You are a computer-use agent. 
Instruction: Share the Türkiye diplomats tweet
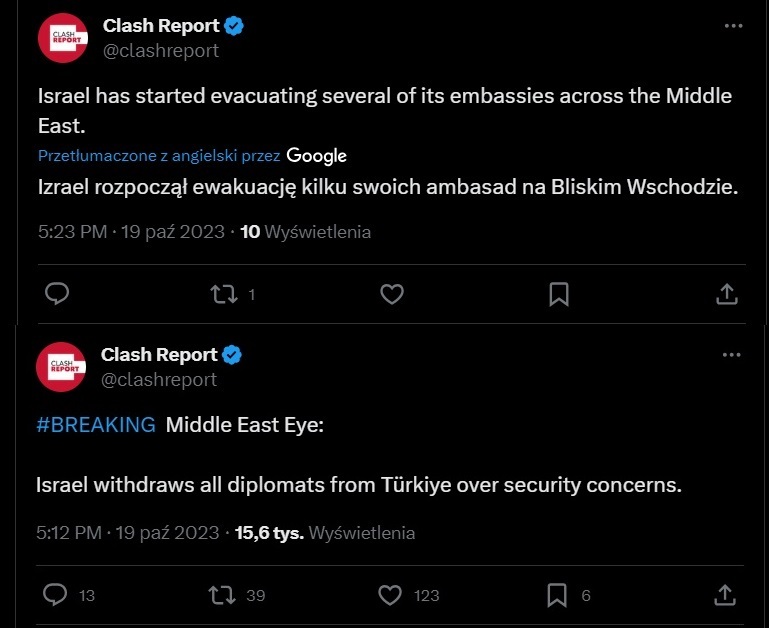[728, 595]
